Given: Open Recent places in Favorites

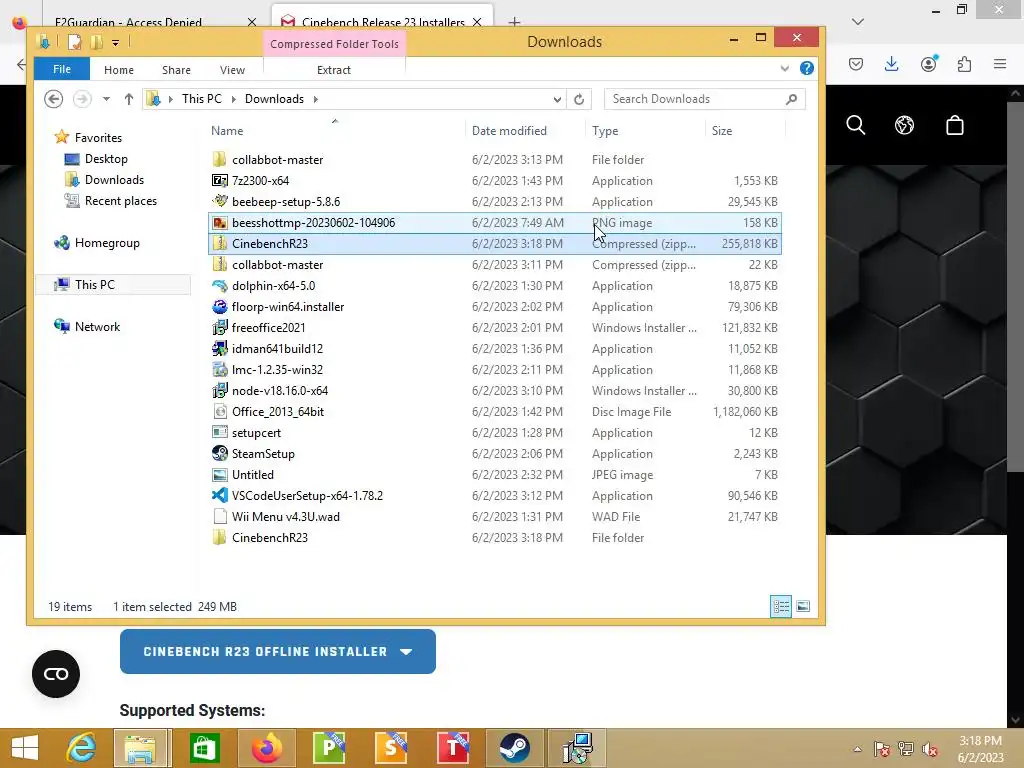Looking at the screenshot, I should pos(110,200).
